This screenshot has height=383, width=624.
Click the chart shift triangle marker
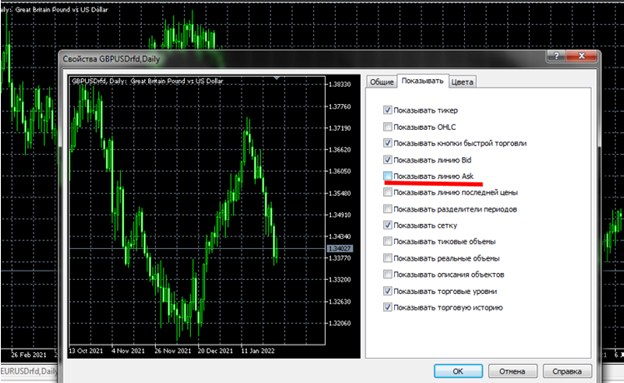click(277, 78)
